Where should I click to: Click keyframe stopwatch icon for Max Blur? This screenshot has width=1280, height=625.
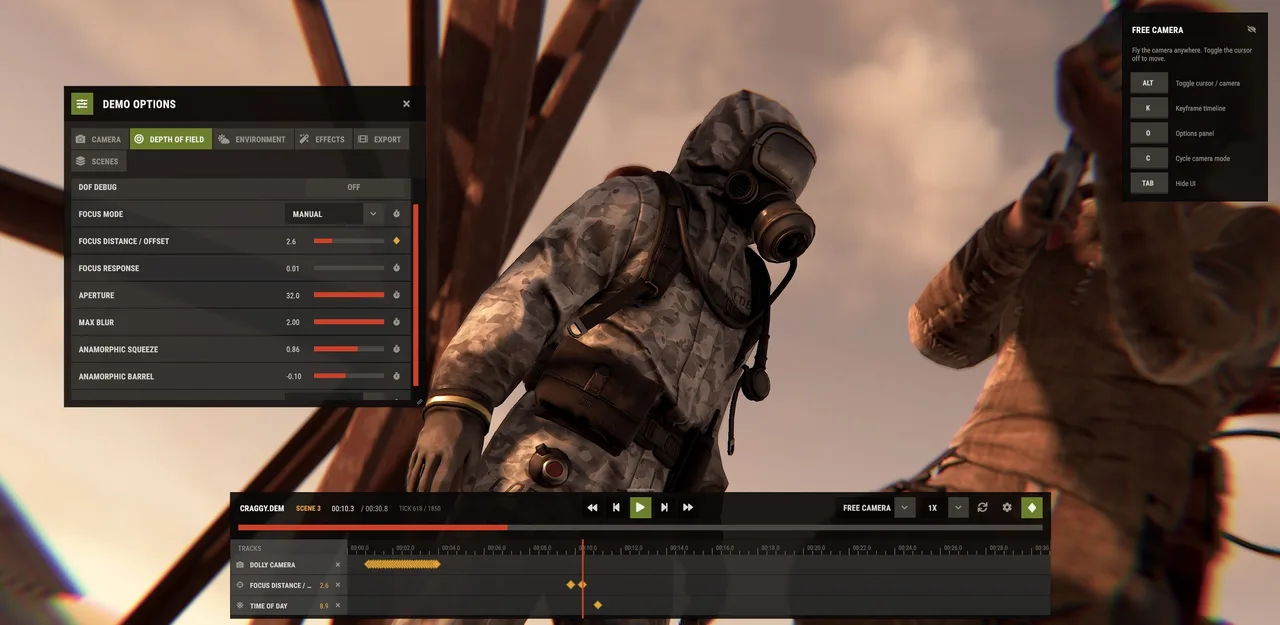397,322
